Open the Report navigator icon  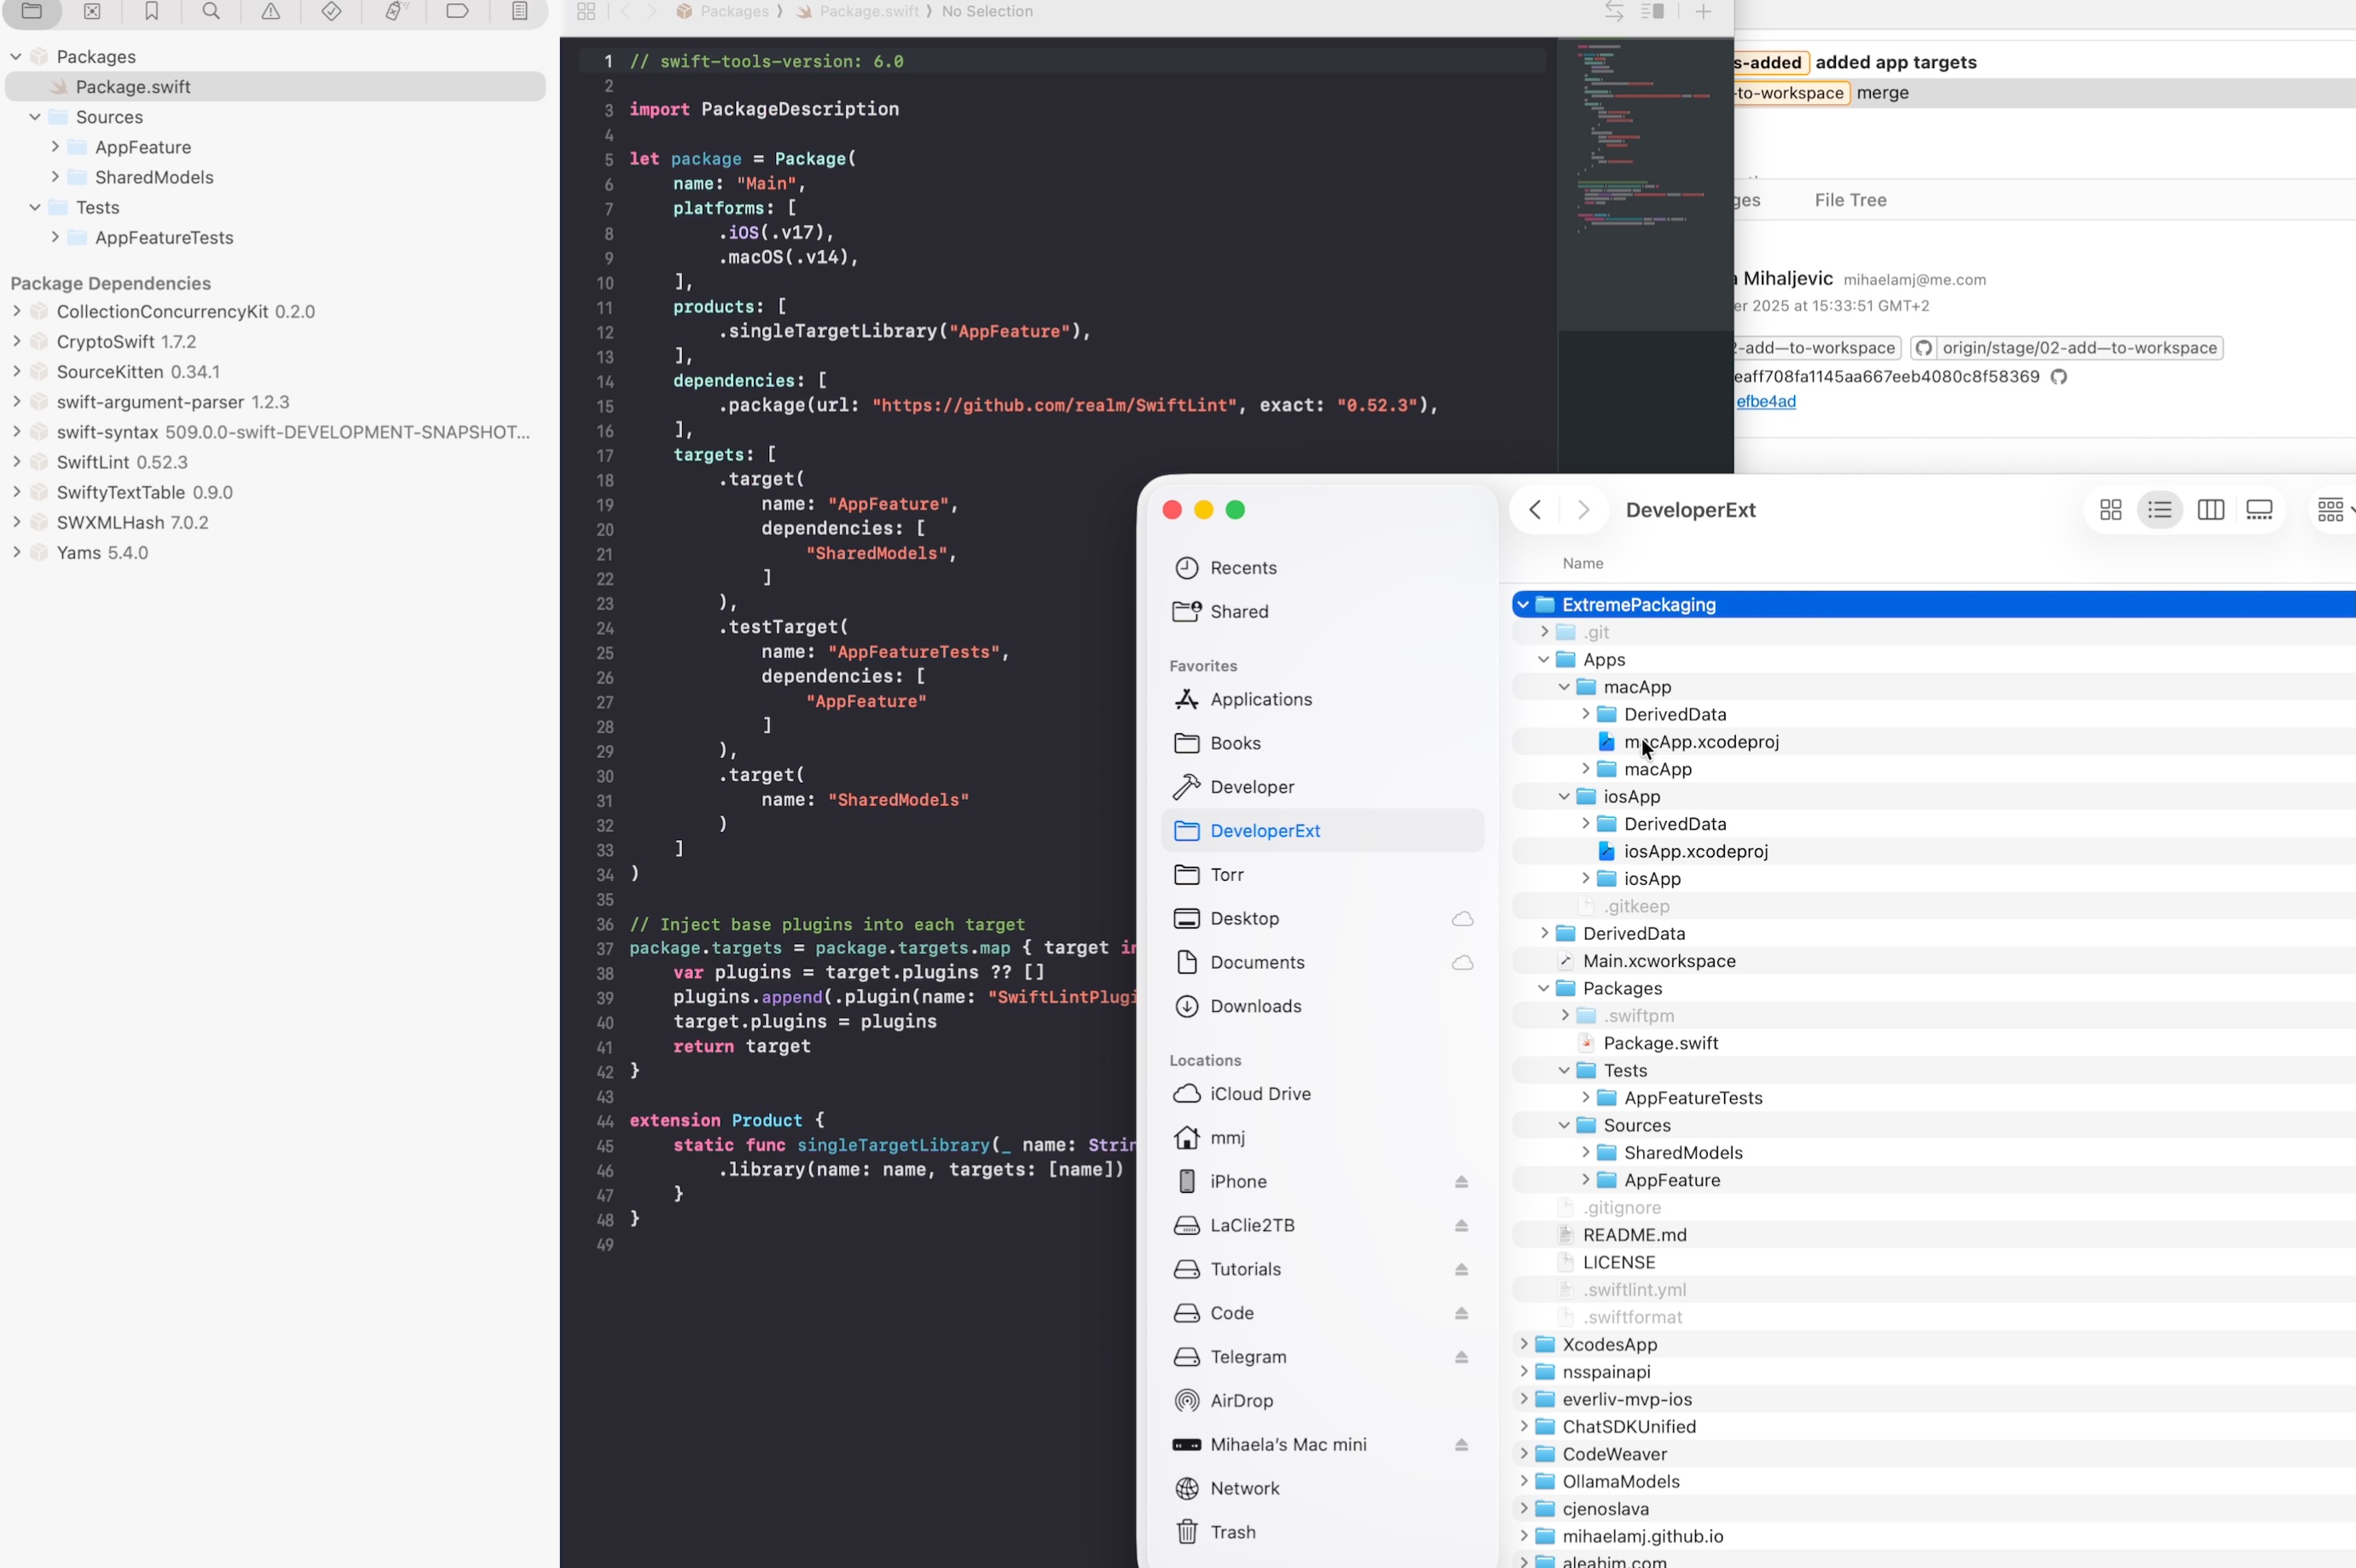coord(519,11)
